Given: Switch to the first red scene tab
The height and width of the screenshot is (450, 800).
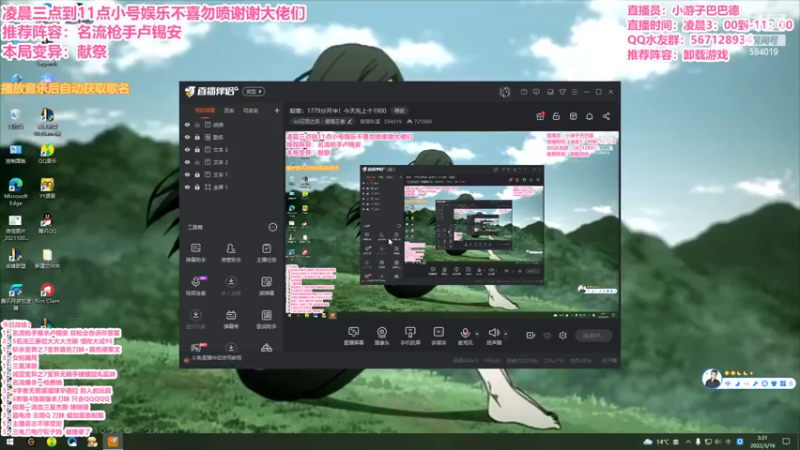Looking at the screenshot, I should (x=205, y=111).
